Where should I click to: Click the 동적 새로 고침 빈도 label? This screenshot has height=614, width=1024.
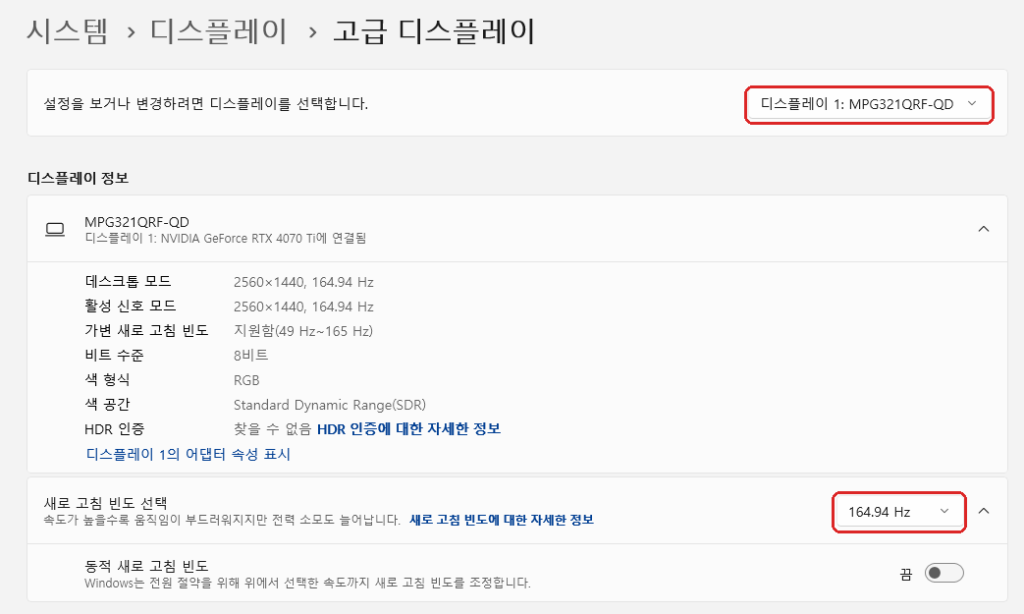pyautogui.click(x=146, y=566)
